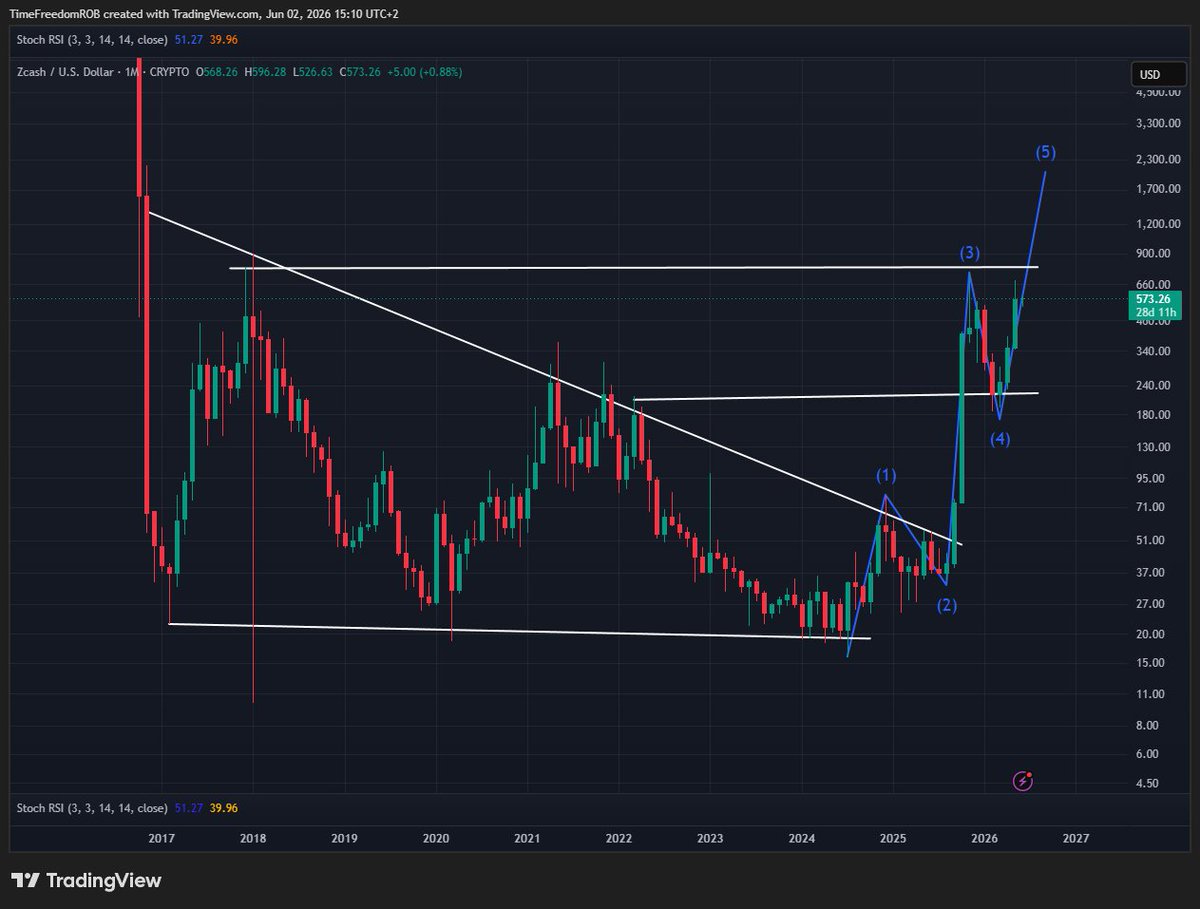Open the USD currency selector
Screen dimensions: 1200x909
(1159, 74)
